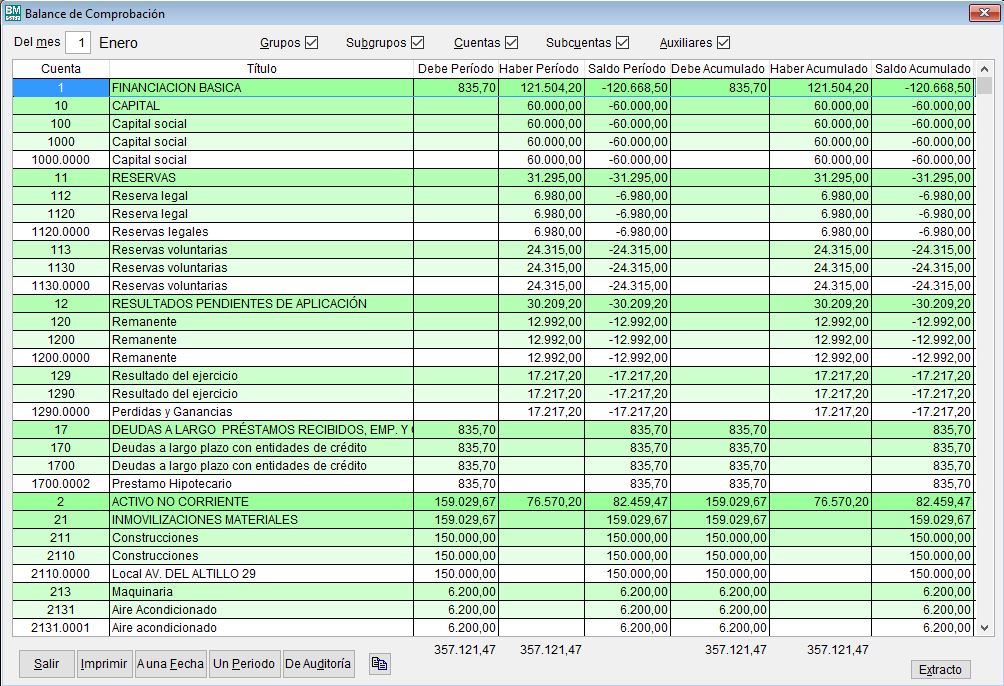The image size is (1004, 686).
Task: Click the scrollbar up arrow
Action: 984,70
